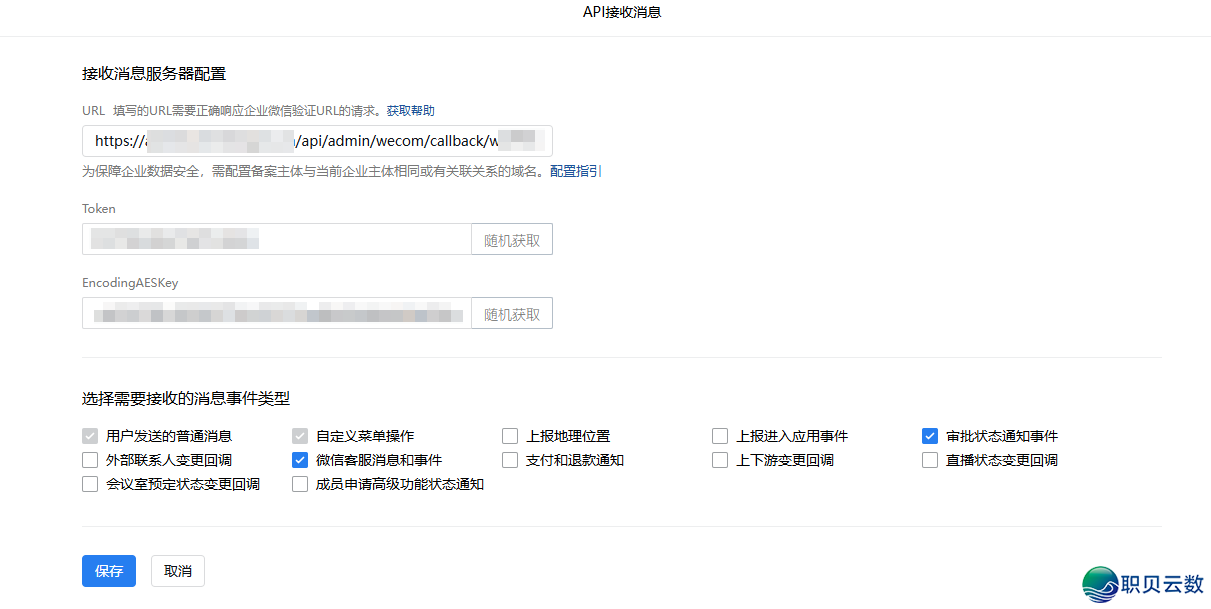Disable the 审批状态通知事件 checkbox
This screenshot has height=609, width=1211.
(x=930, y=435)
